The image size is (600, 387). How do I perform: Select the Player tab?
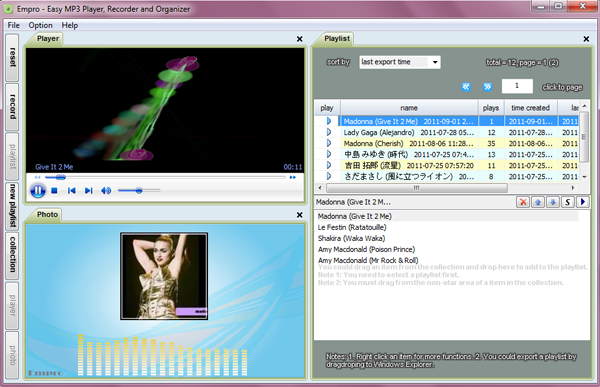(48, 39)
